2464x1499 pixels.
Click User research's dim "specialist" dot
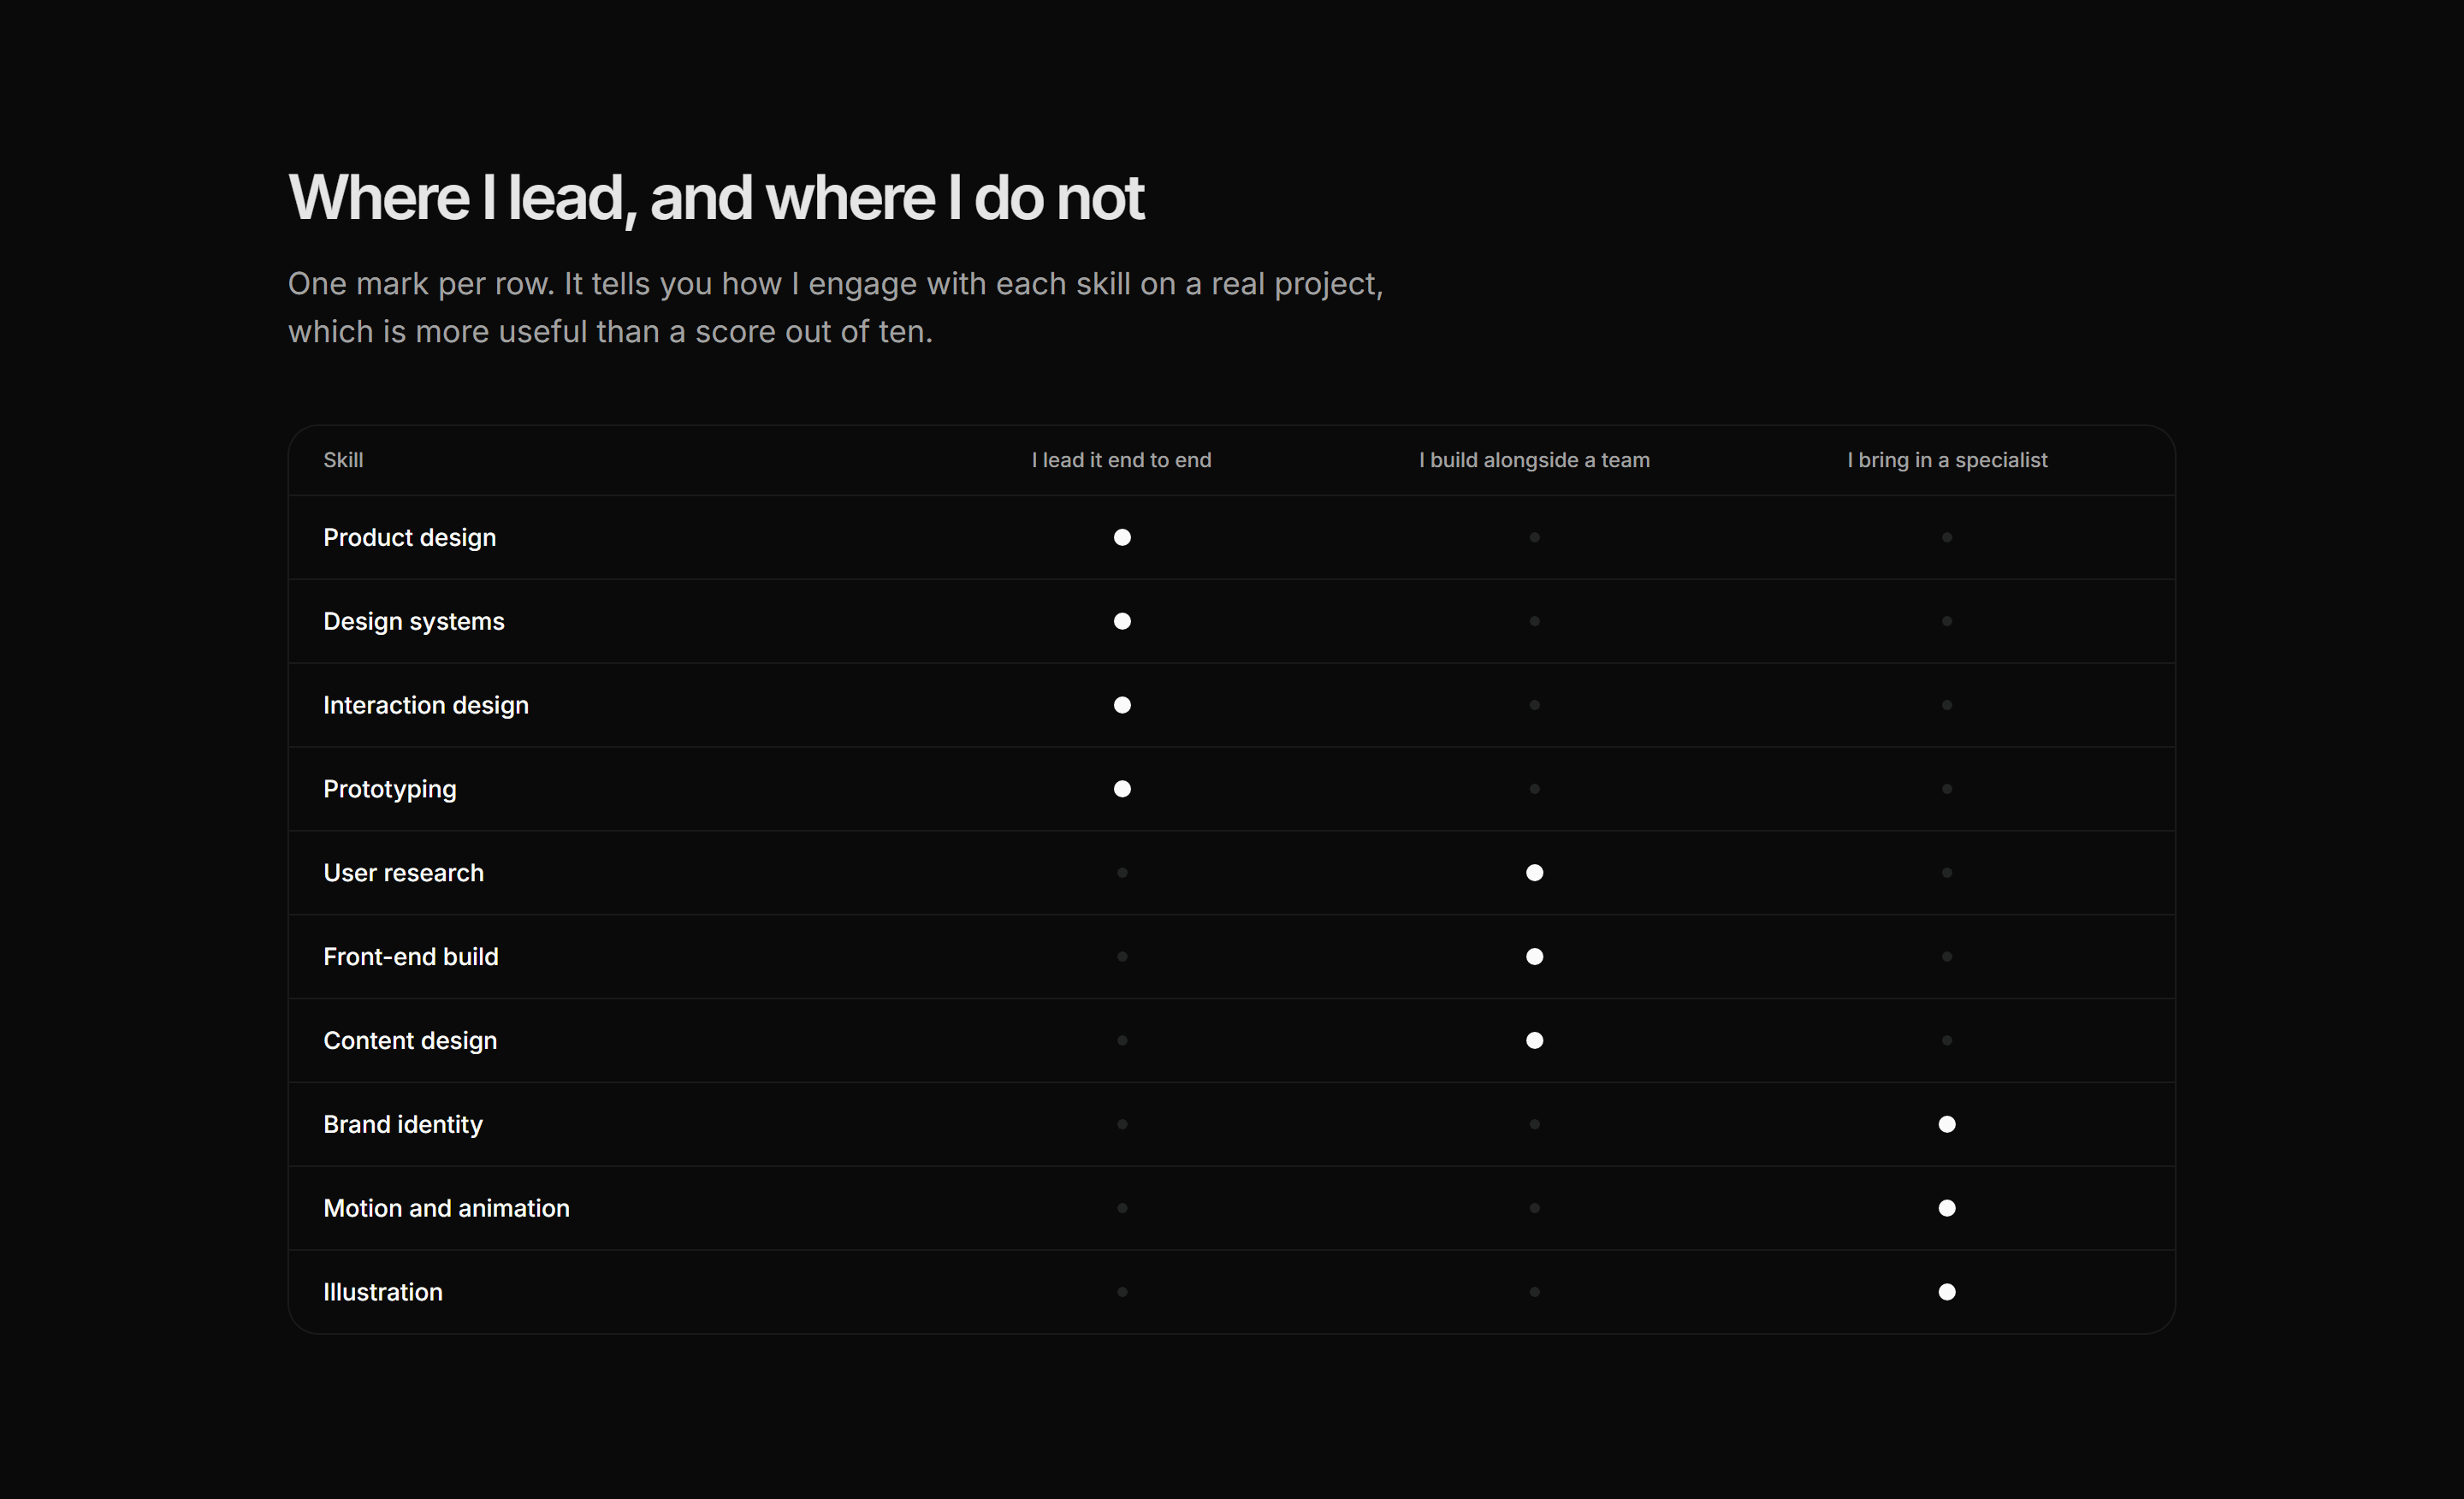pos(1946,873)
